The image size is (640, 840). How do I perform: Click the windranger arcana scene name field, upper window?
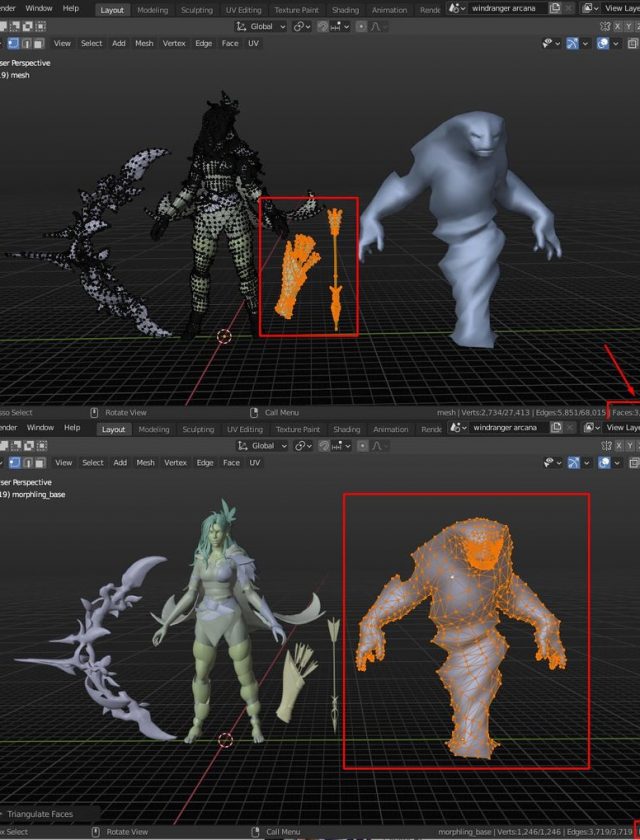[x=505, y=8]
